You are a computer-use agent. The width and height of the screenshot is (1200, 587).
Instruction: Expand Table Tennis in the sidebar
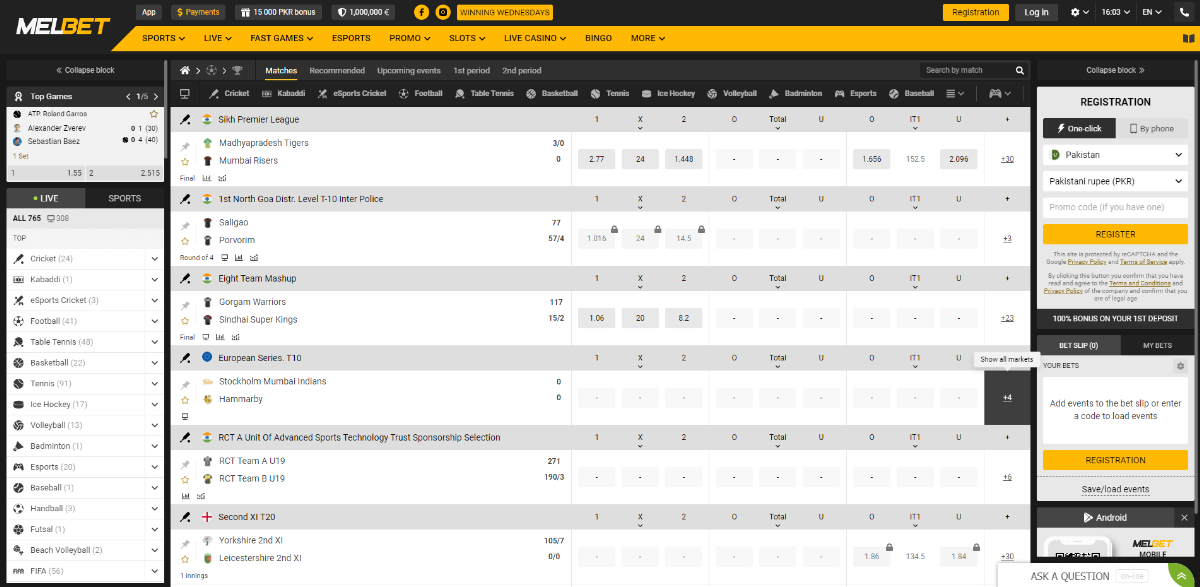pyautogui.click(x=154, y=342)
